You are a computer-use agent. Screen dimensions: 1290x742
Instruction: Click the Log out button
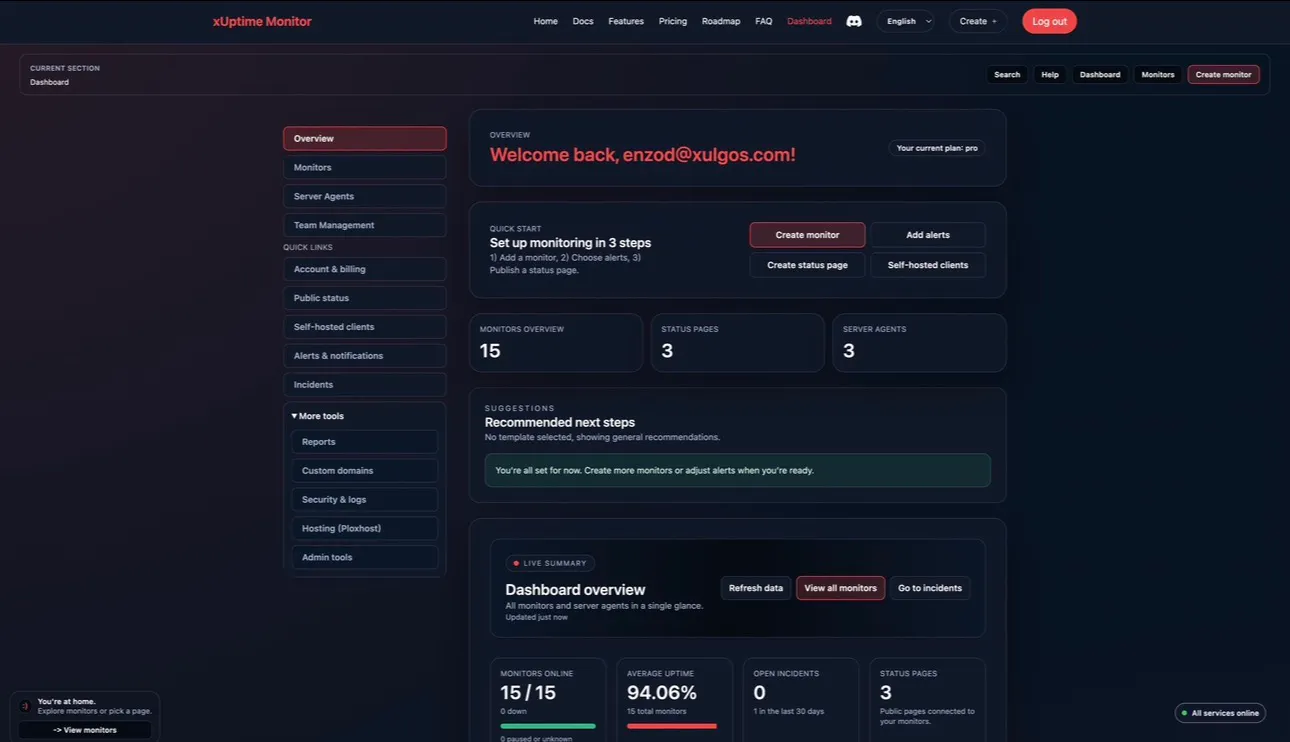[1049, 21]
